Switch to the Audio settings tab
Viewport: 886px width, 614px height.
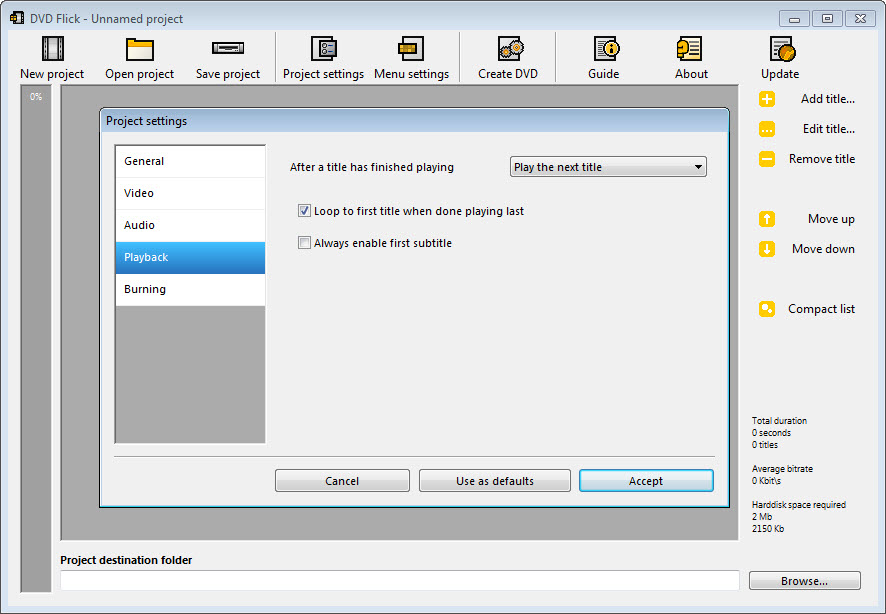click(x=190, y=225)
